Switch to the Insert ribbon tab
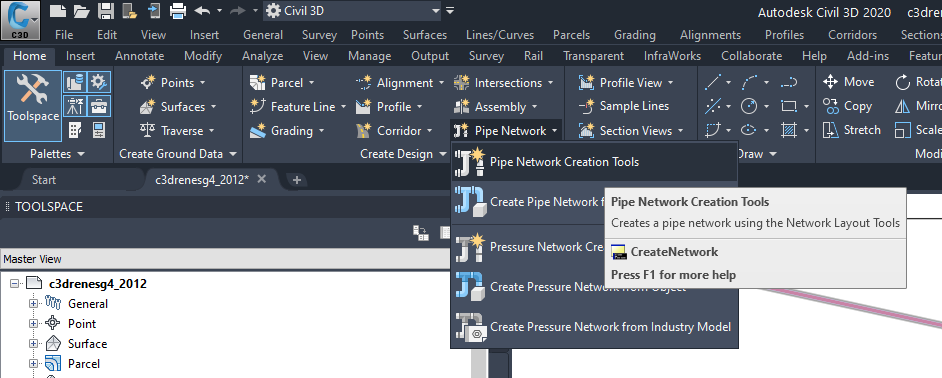Viewport: 942px width, 378px height. (x=81, y=56)
